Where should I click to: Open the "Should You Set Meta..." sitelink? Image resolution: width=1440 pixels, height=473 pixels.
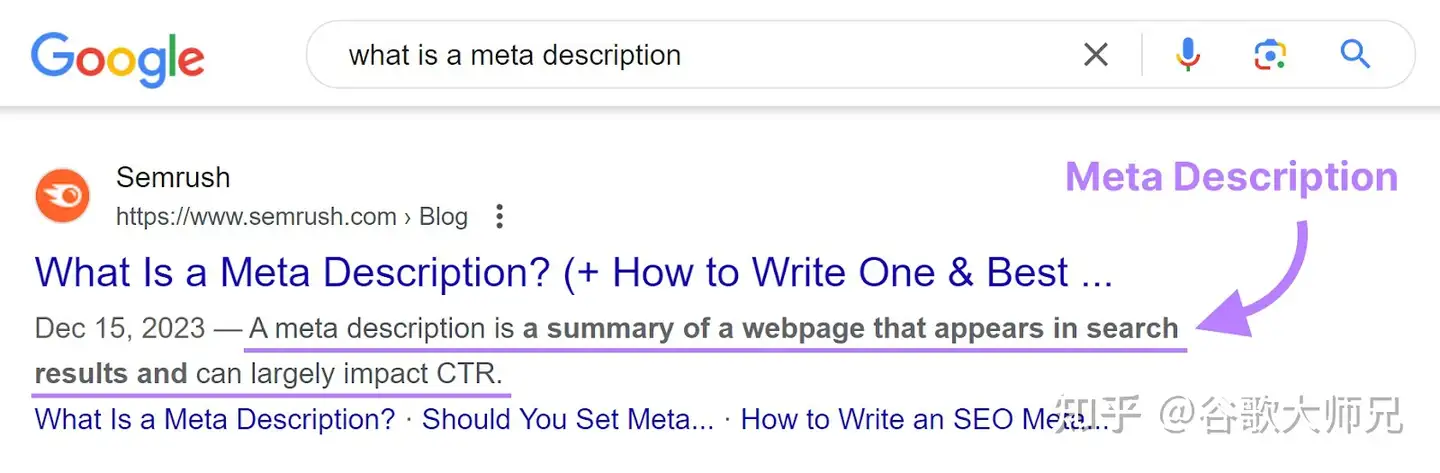pyautogui.click(x=567, y=419)
